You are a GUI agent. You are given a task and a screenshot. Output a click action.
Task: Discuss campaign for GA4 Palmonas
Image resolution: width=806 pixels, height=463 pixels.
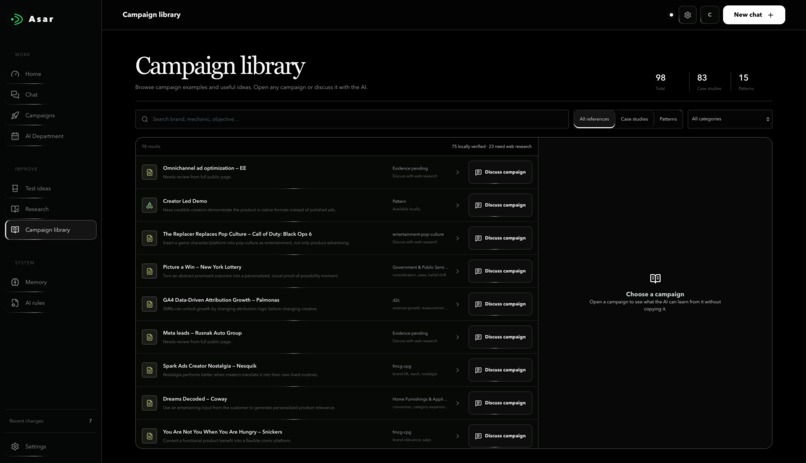coord(500,304)
